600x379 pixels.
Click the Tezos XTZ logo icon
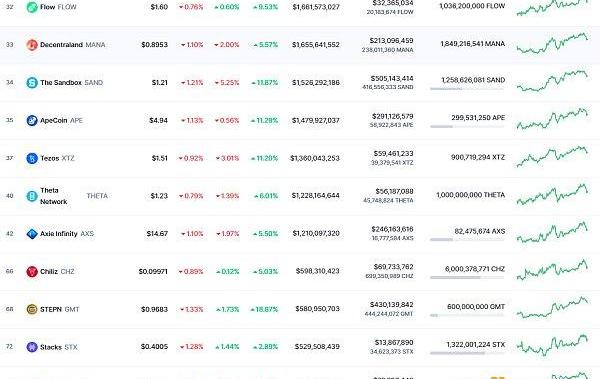pyautogui.click(x=32, y=158)
